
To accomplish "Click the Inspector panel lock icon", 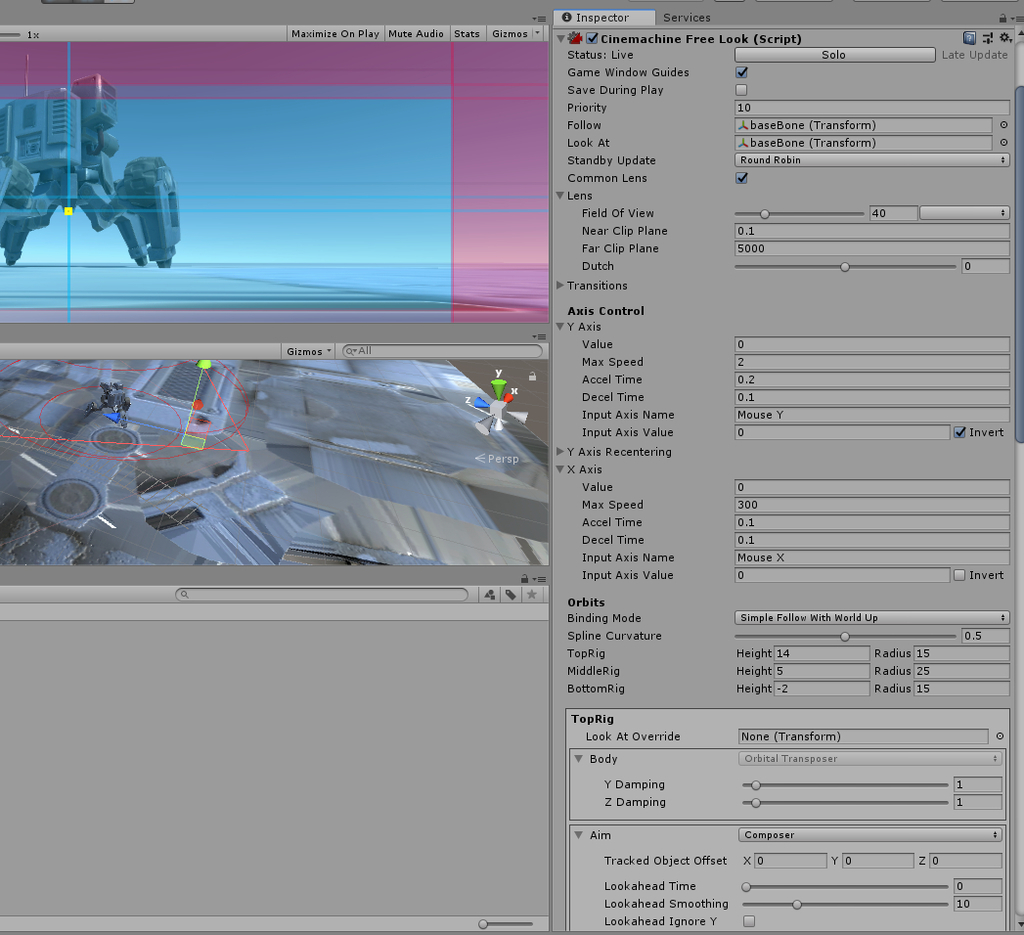I will point(1003,18).
